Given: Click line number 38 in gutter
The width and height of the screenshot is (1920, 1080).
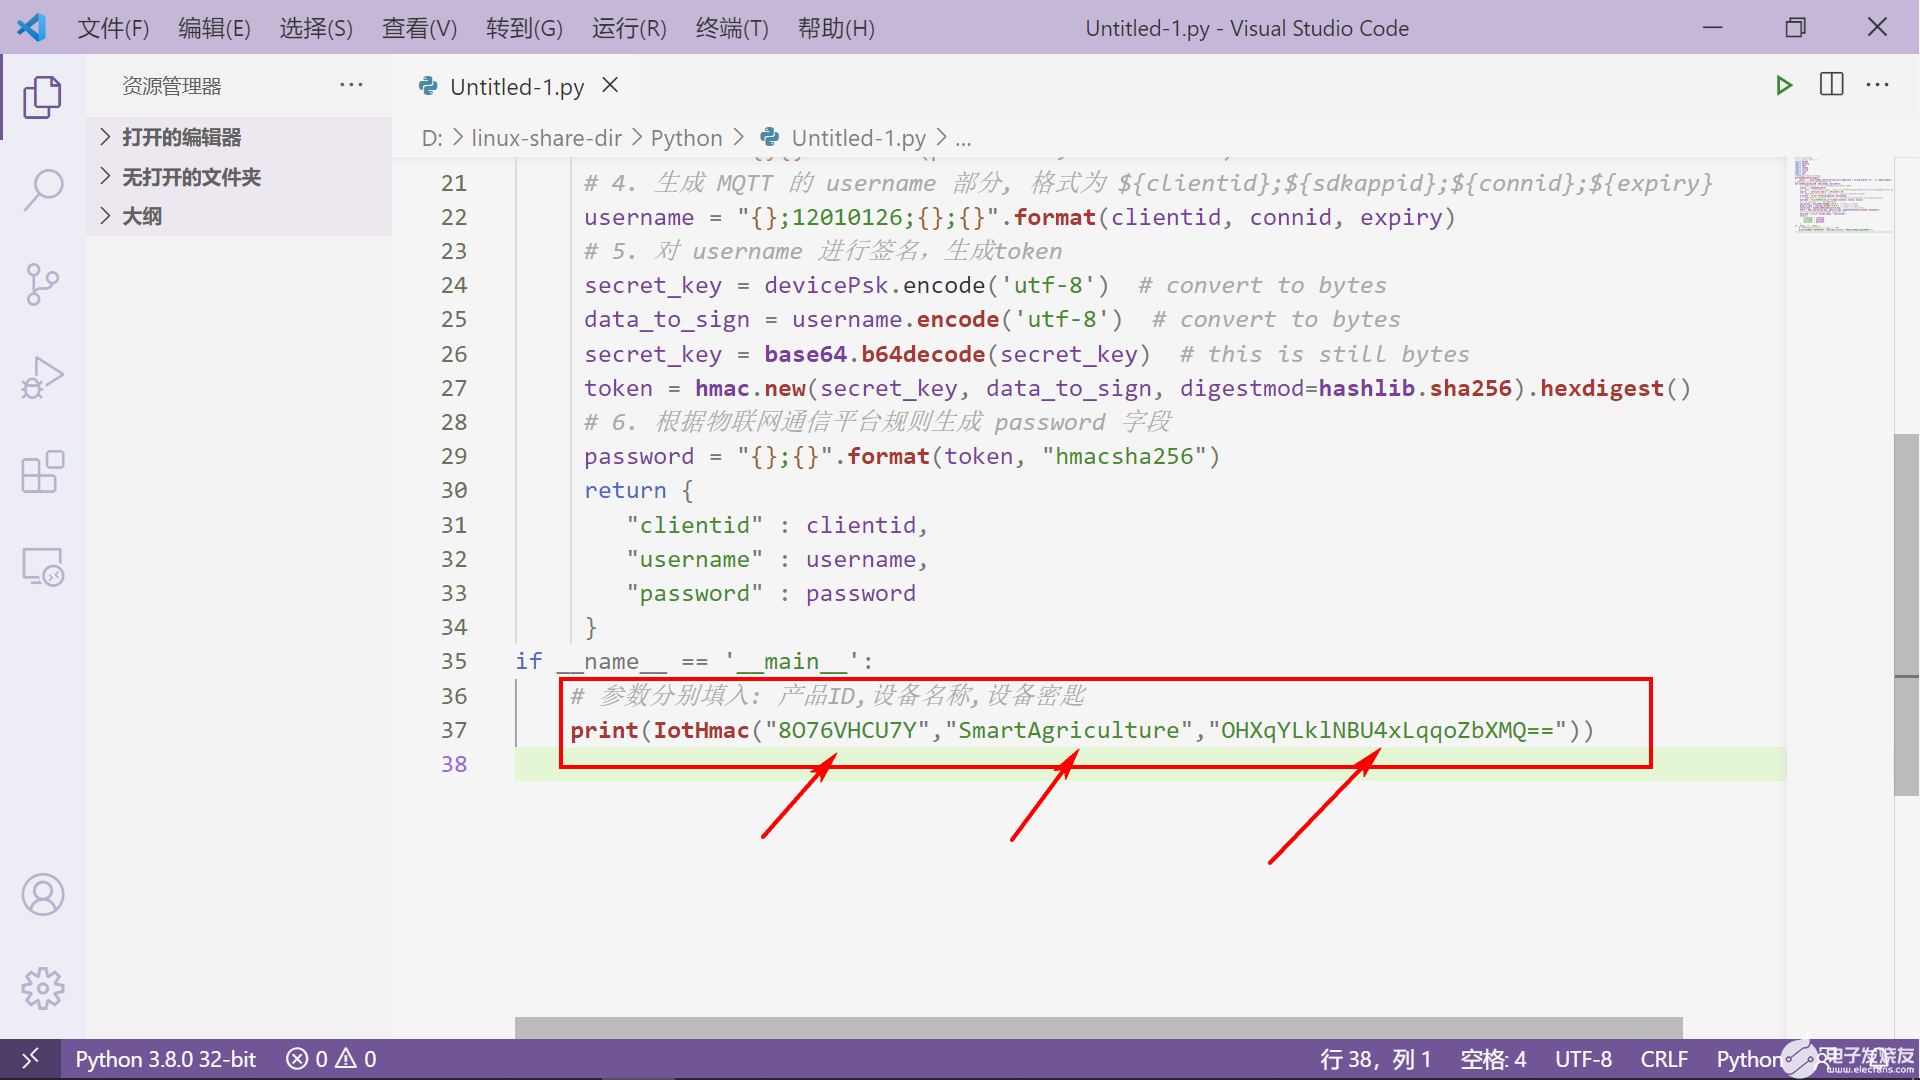Looking at the screenshot, I should (454, 764).
